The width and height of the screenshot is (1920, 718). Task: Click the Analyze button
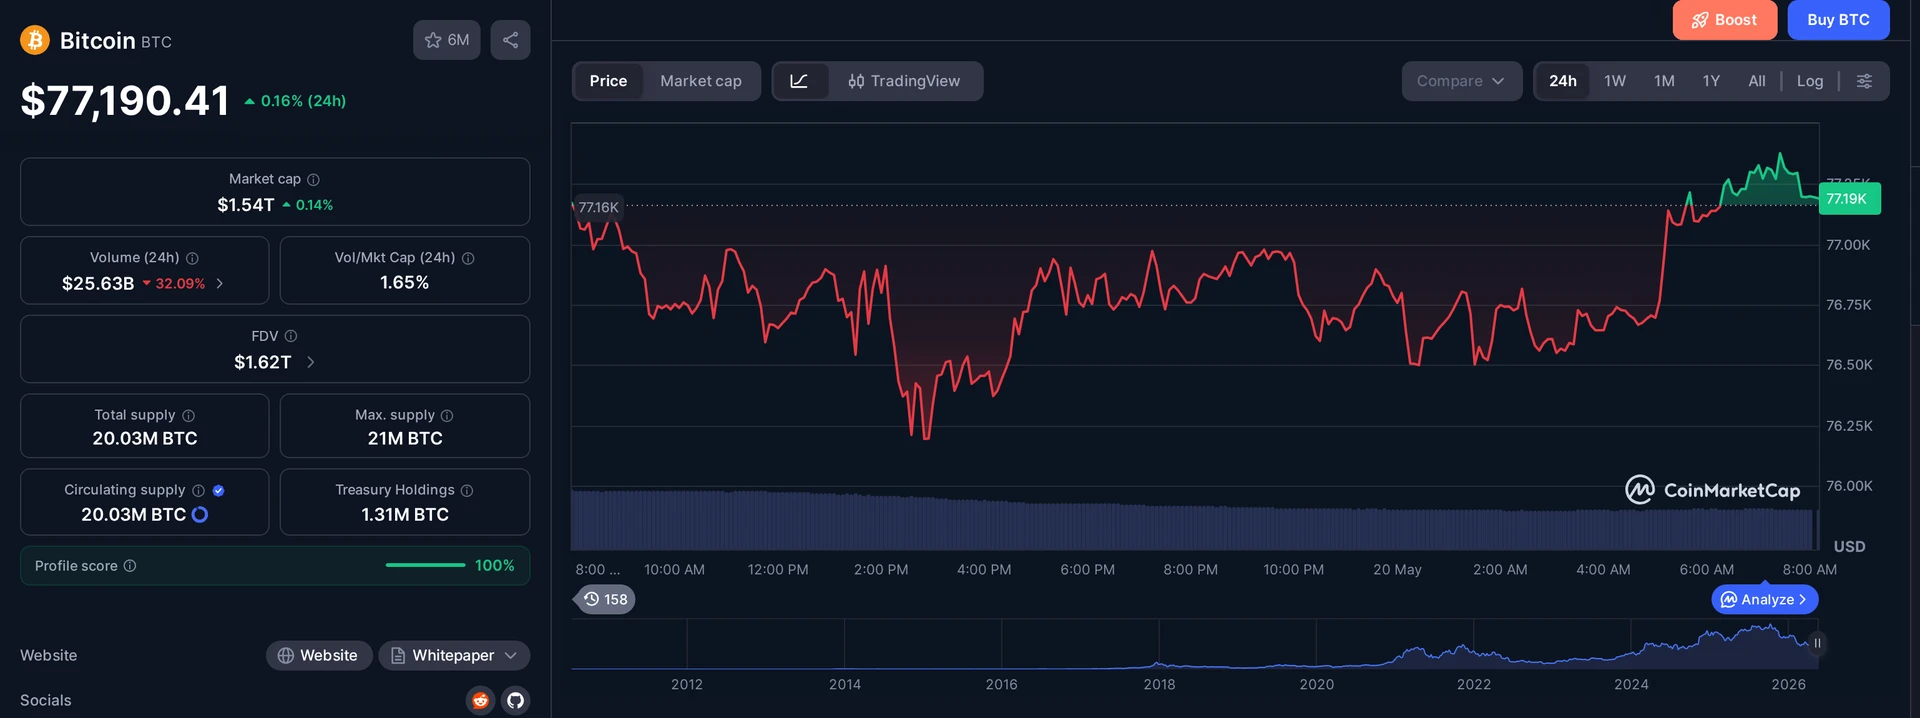[1765, 599]
